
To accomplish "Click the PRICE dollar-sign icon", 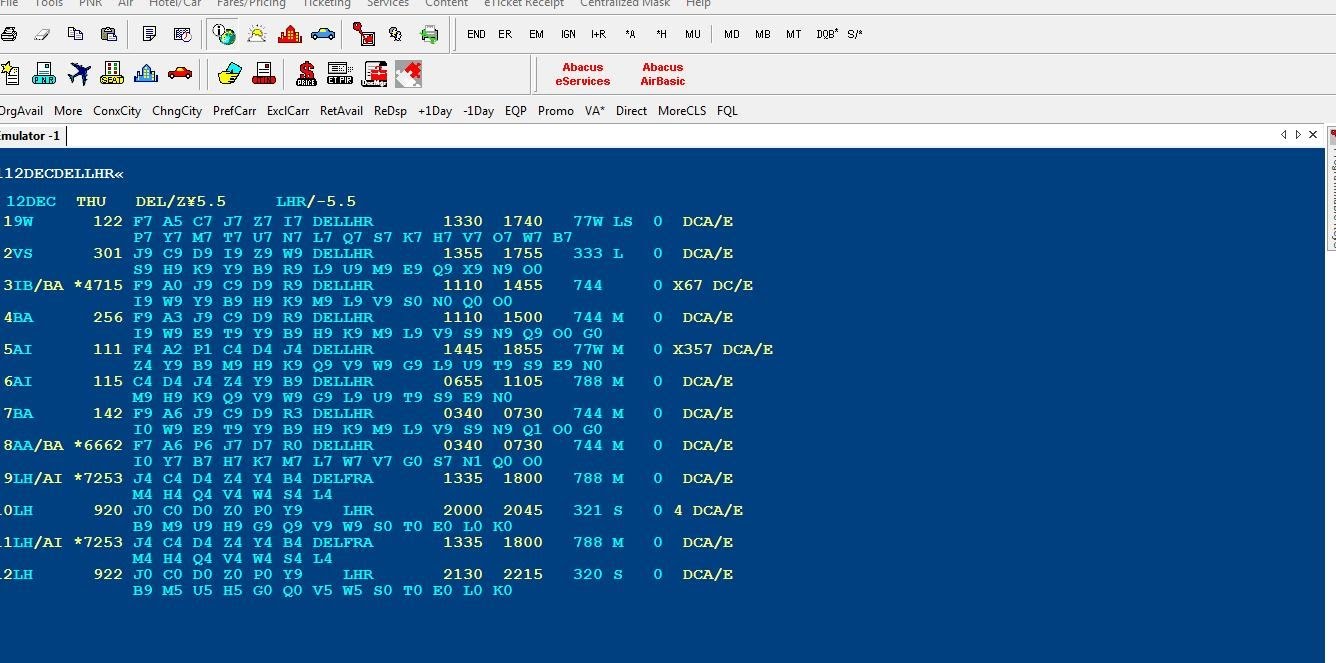I will click(306, 73).
